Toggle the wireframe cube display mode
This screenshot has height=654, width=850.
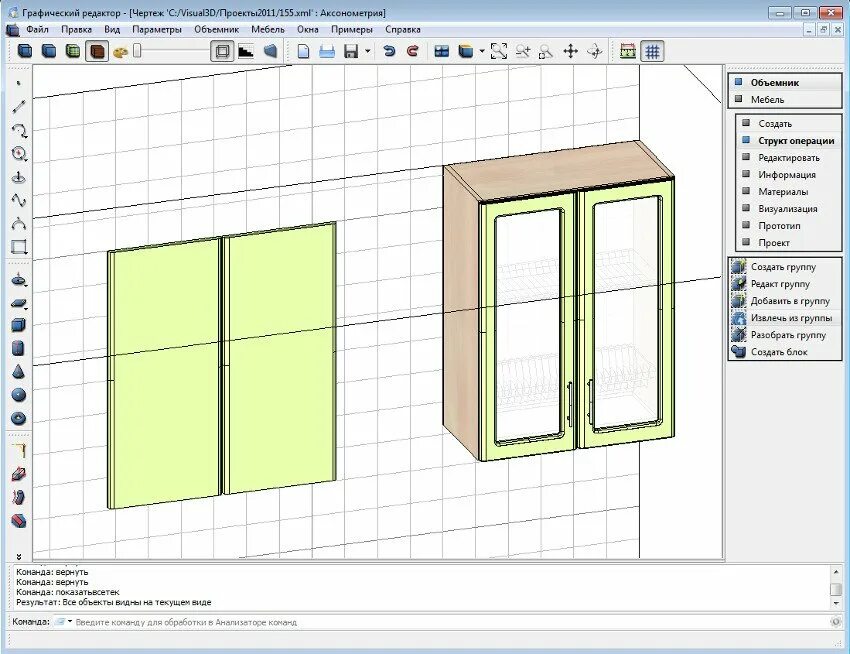[25, 52]
